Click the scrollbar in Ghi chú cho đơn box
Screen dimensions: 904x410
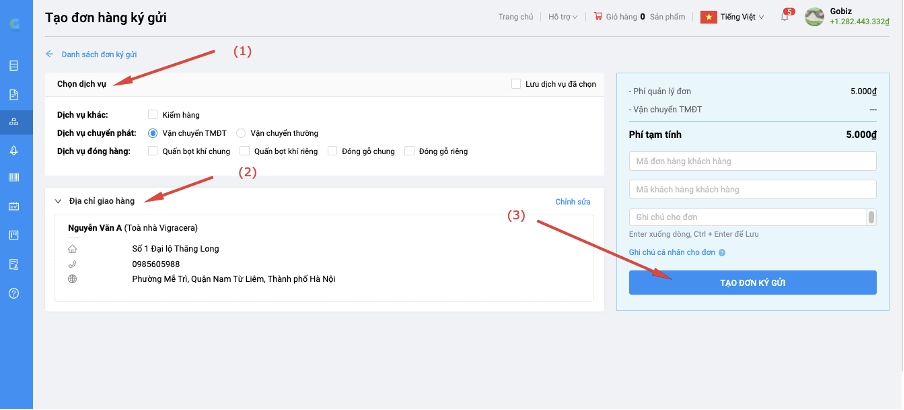[871, 218]
